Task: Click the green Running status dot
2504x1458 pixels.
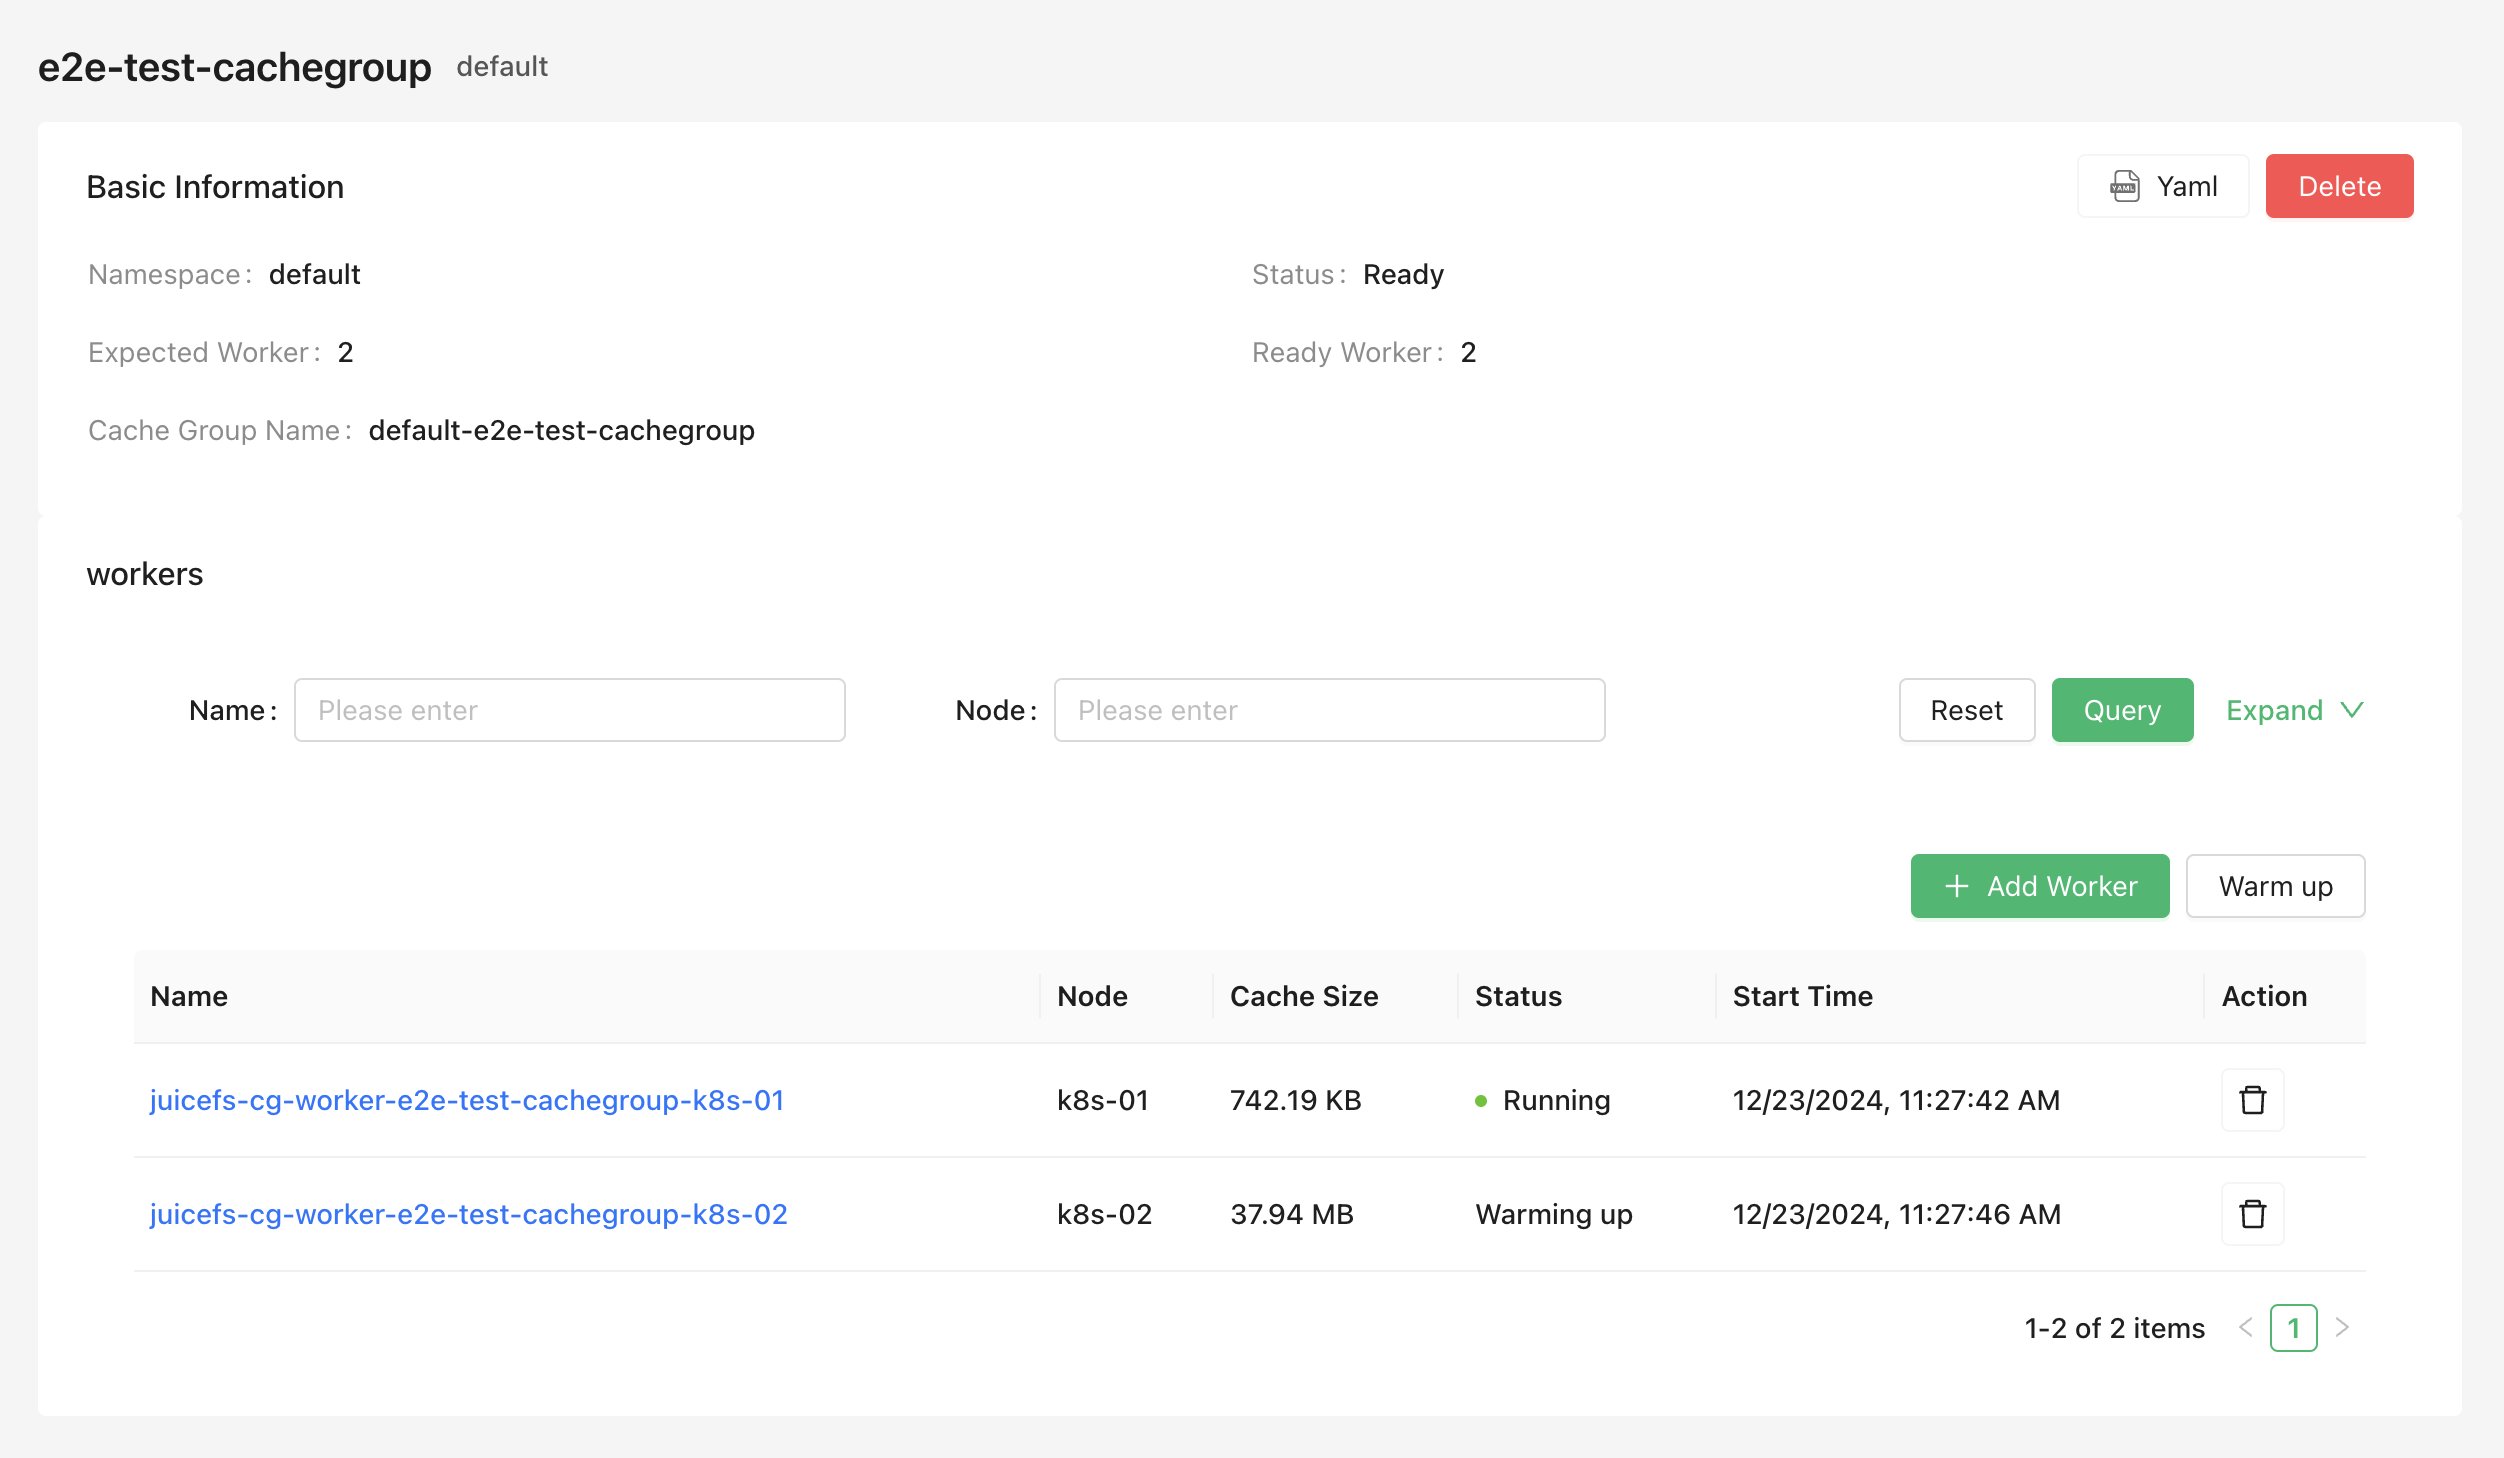Action: 1482,1100
